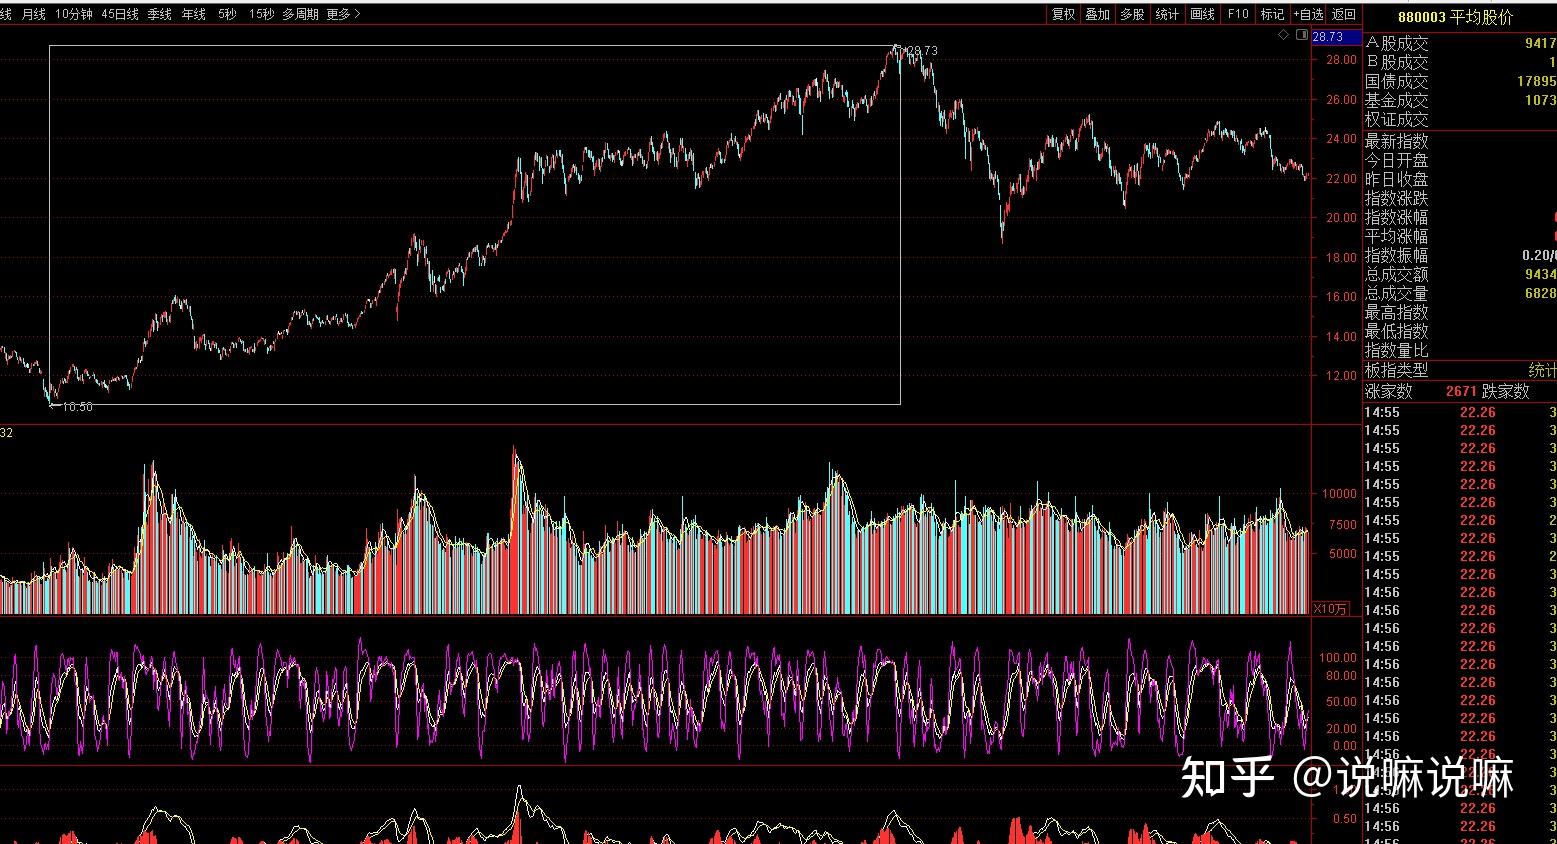Switch to the 月线 monthly period
The height and width of the screenshot is (844, 1557).
[x=33, y=14]
